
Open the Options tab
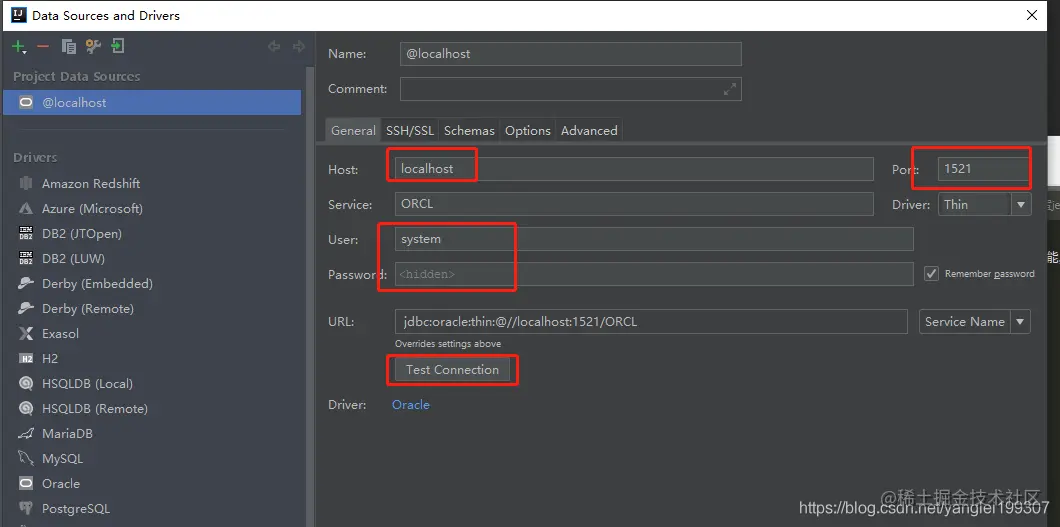527,130
